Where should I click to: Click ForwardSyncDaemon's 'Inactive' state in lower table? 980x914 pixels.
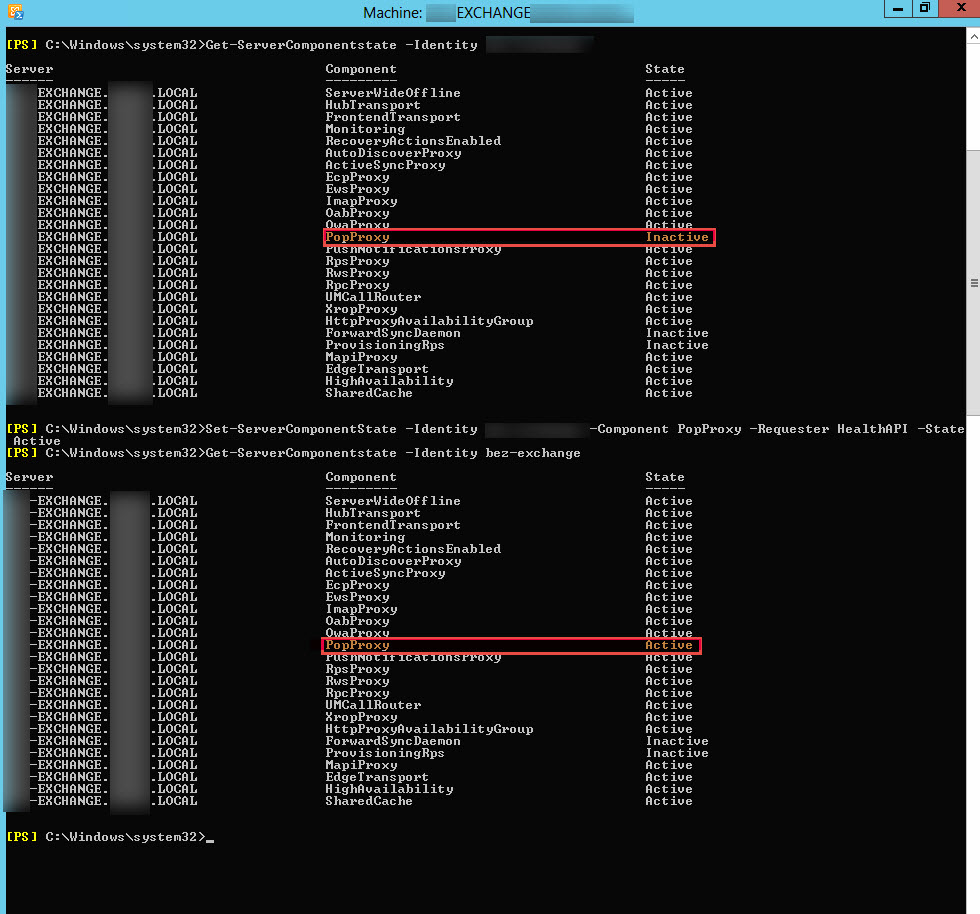point(677,741)
